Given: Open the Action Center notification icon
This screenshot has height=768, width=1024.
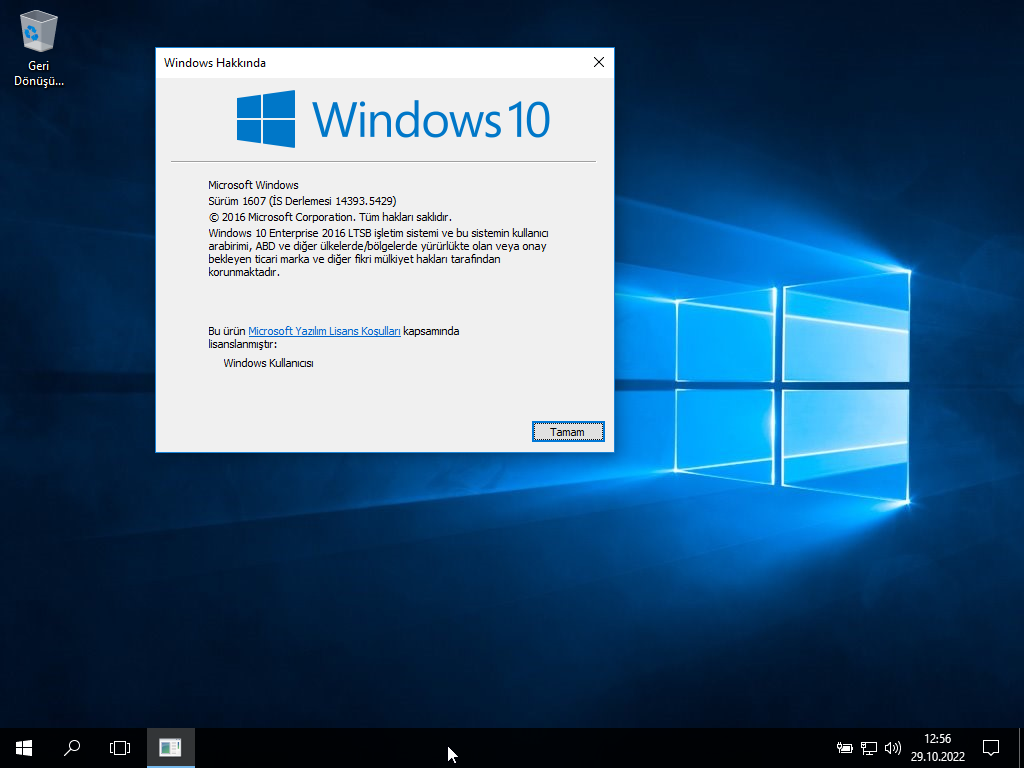Looking at the screenshot, I should coord(991,747).
